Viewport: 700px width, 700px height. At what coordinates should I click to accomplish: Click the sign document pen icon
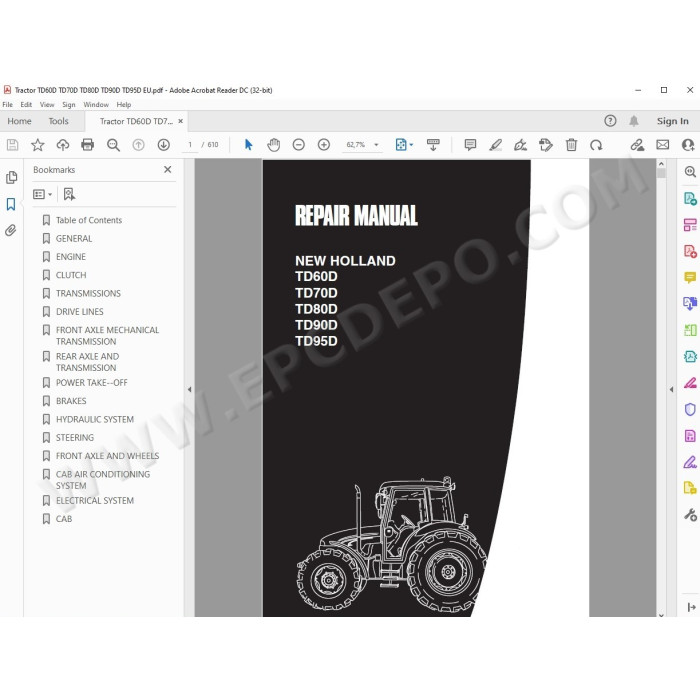(x=520, y=145)
